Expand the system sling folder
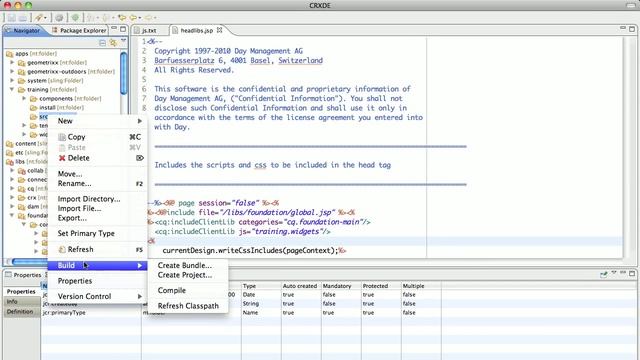Screen dimensions: 640x360 point(12,80)
